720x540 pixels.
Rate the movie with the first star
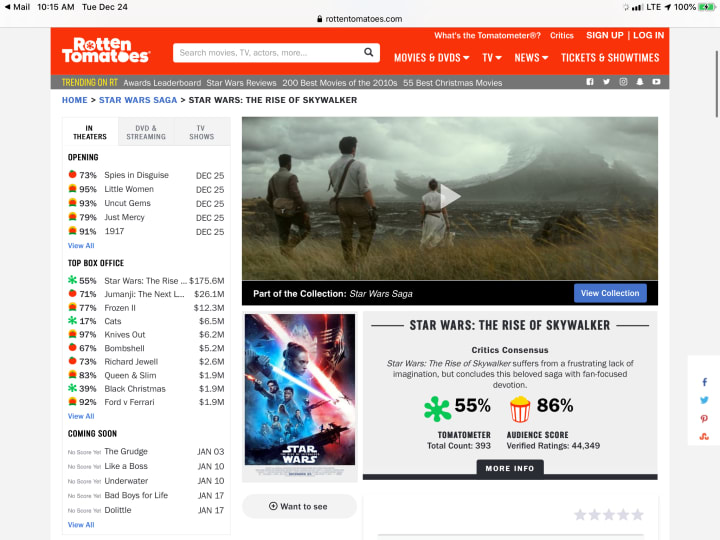580,514
